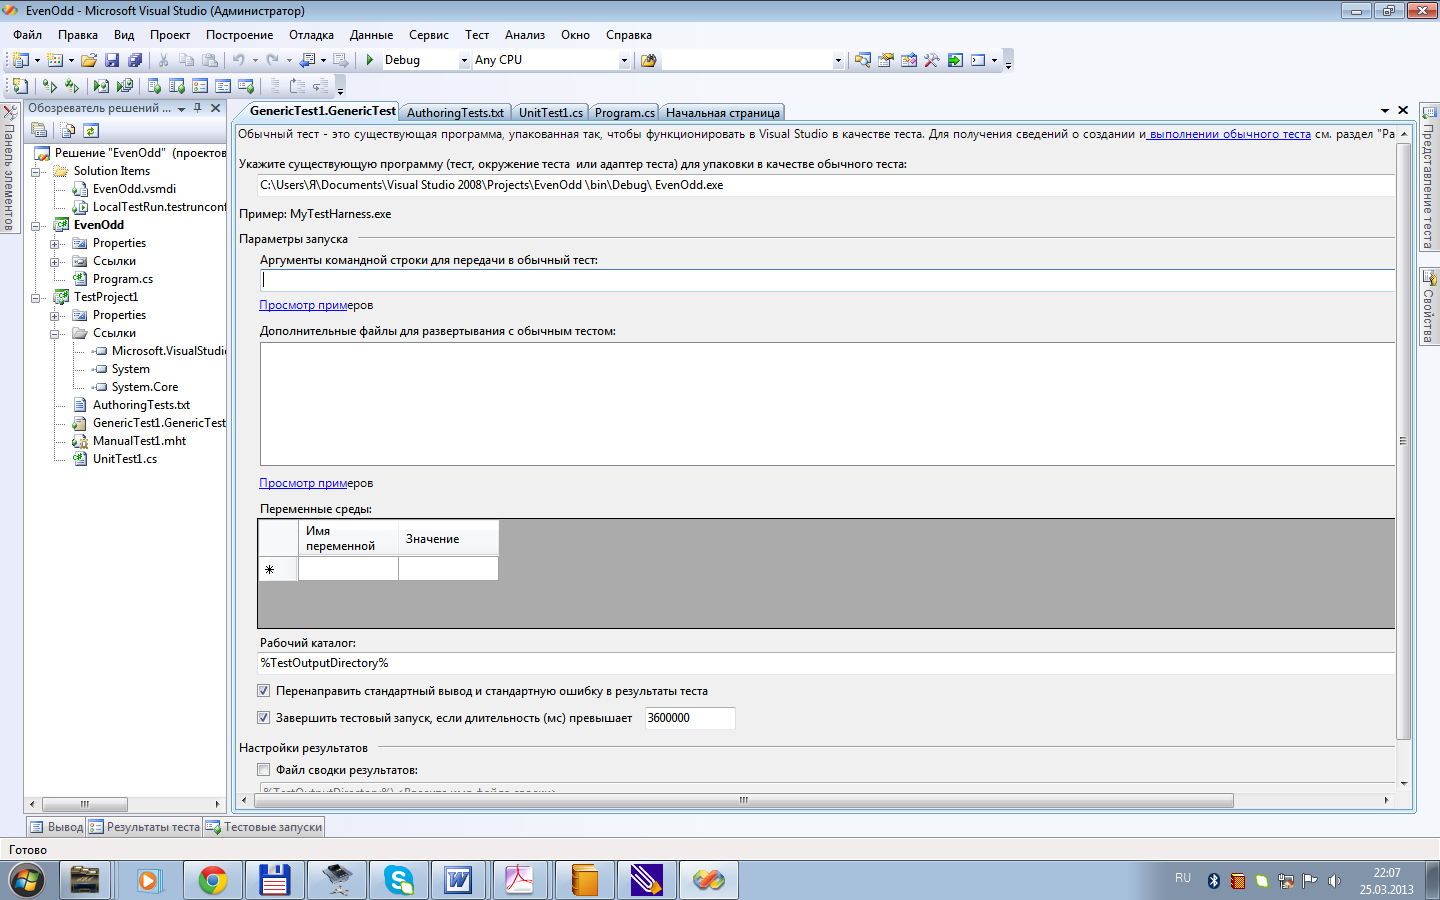The image size is (1440, 900).
Task: Click the Open File folder icon
Action: pyautogui.click(x=89, y=60)
